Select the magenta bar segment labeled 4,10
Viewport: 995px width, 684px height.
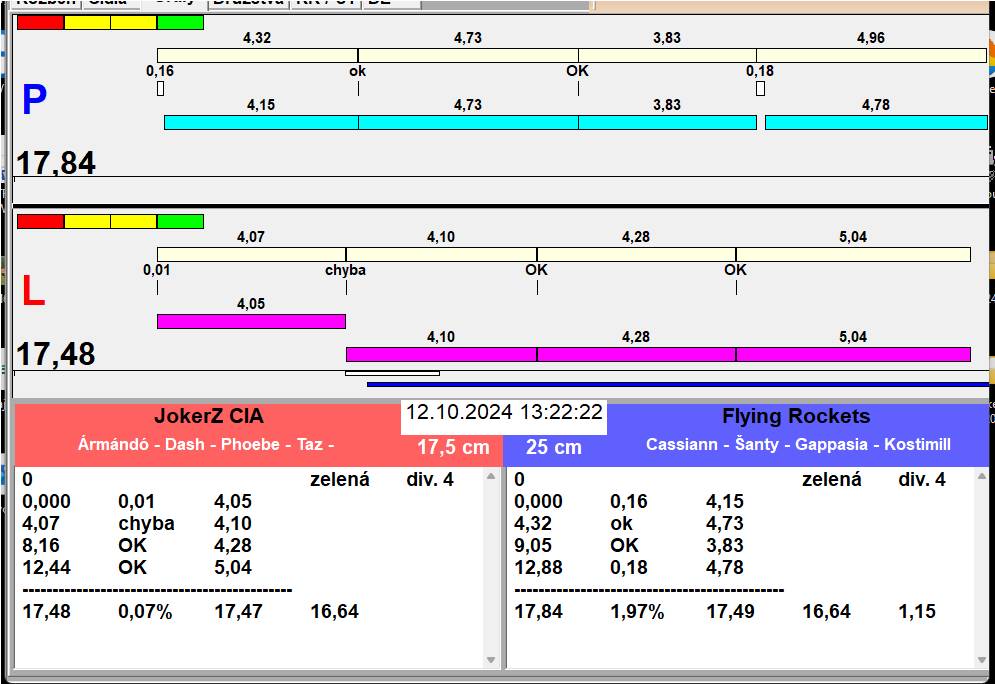tap(441, 355)
